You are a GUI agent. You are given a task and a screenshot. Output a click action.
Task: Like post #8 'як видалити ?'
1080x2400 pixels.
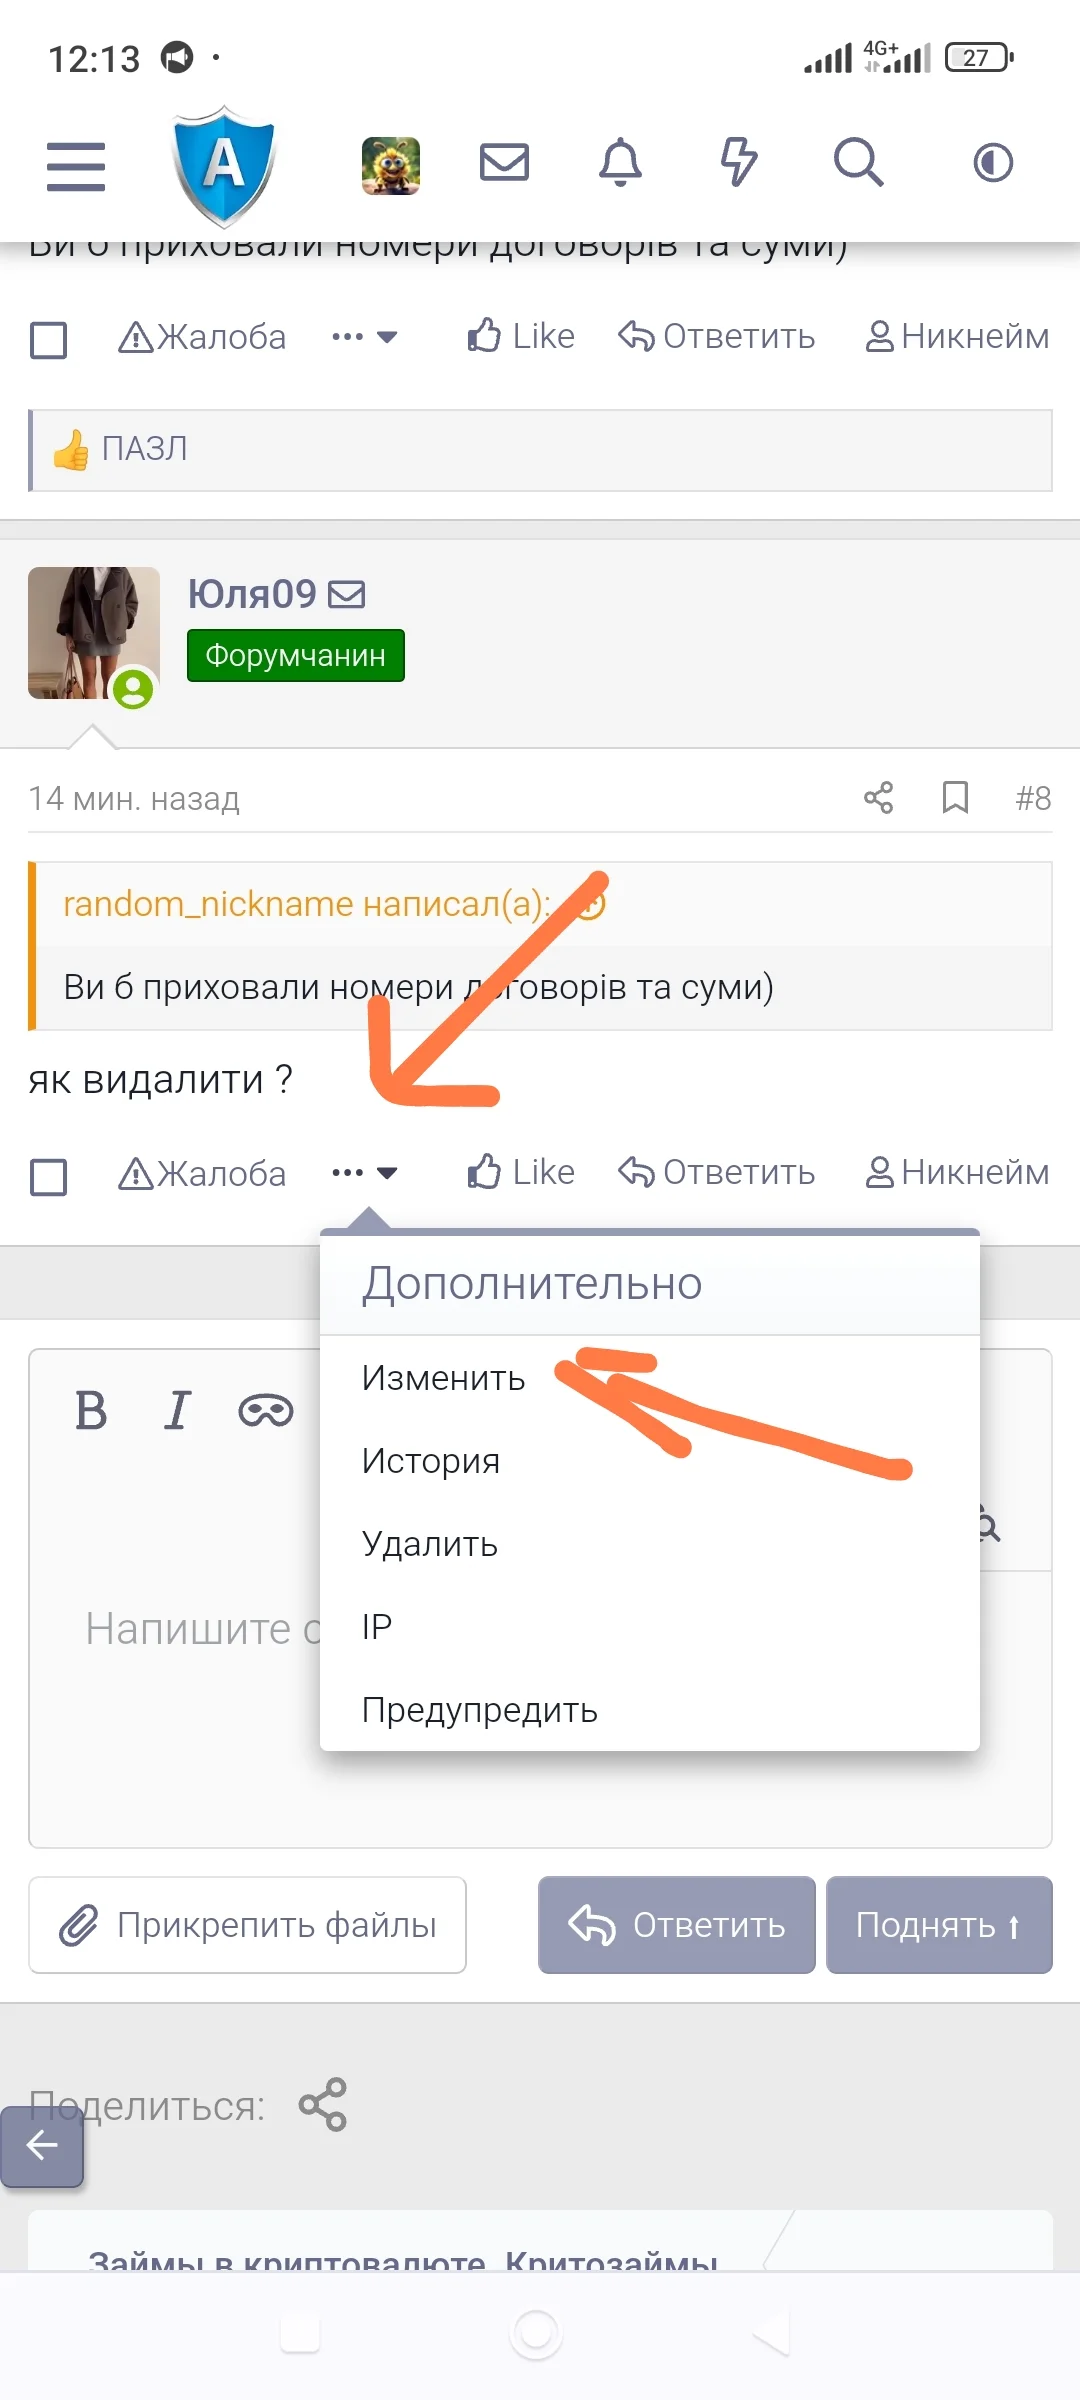tap(521, 1172)
